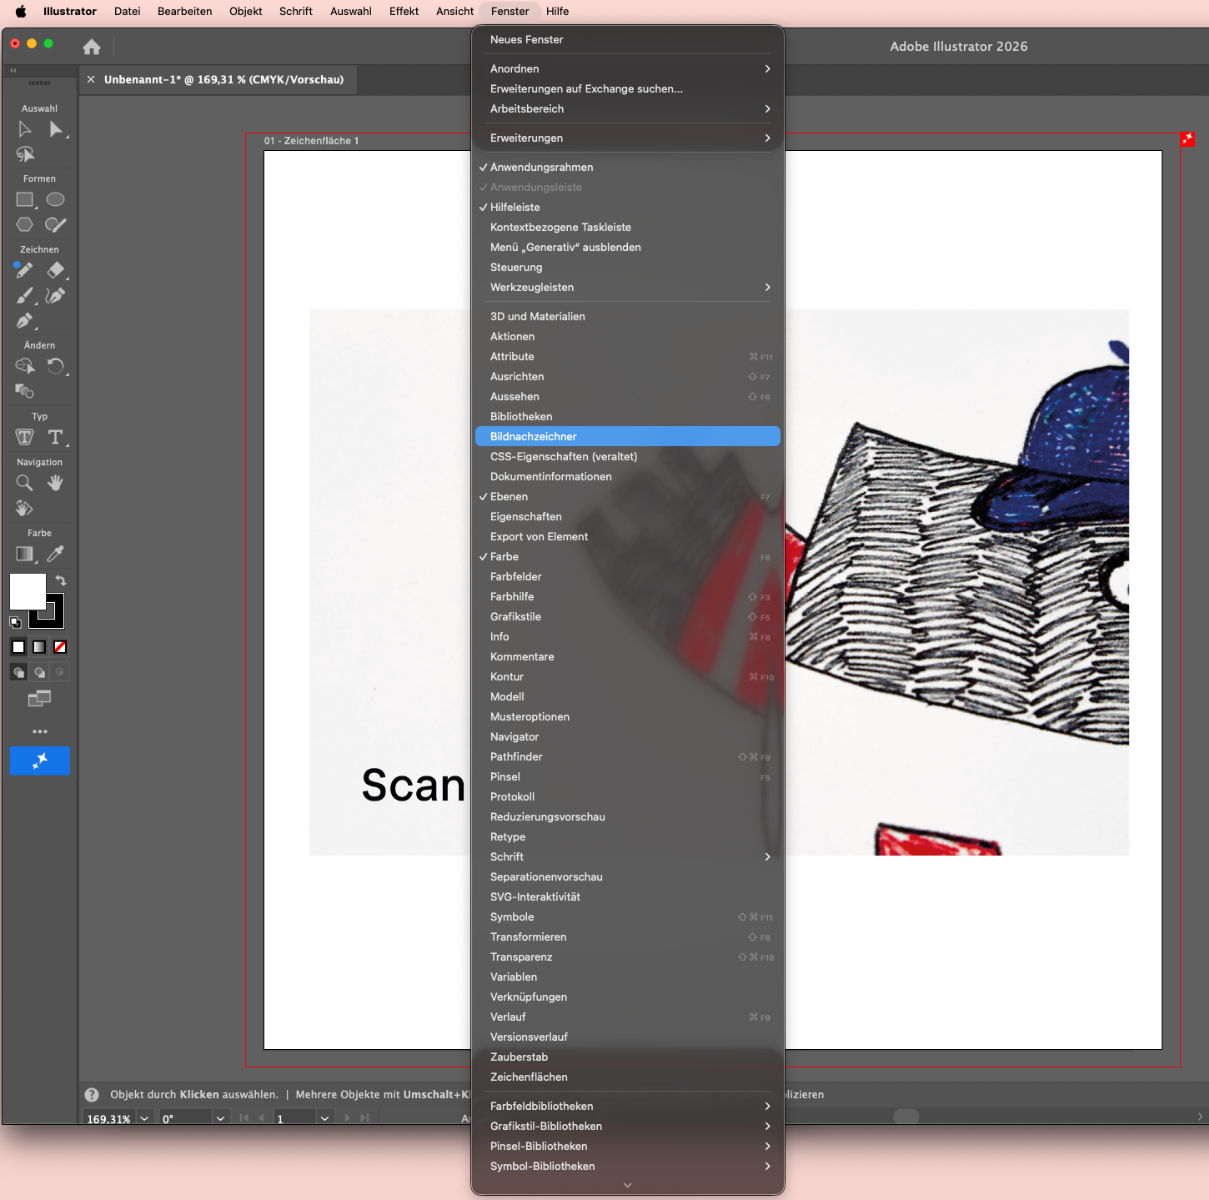Click the white fill color swatch
The width and height of the screenshot is (1209, 1200).
(x=27, y=591)
